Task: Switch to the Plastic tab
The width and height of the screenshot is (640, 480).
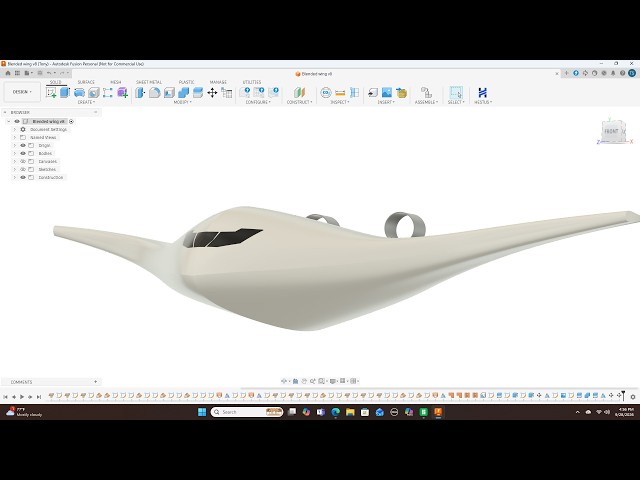Action: click(187, 82)
